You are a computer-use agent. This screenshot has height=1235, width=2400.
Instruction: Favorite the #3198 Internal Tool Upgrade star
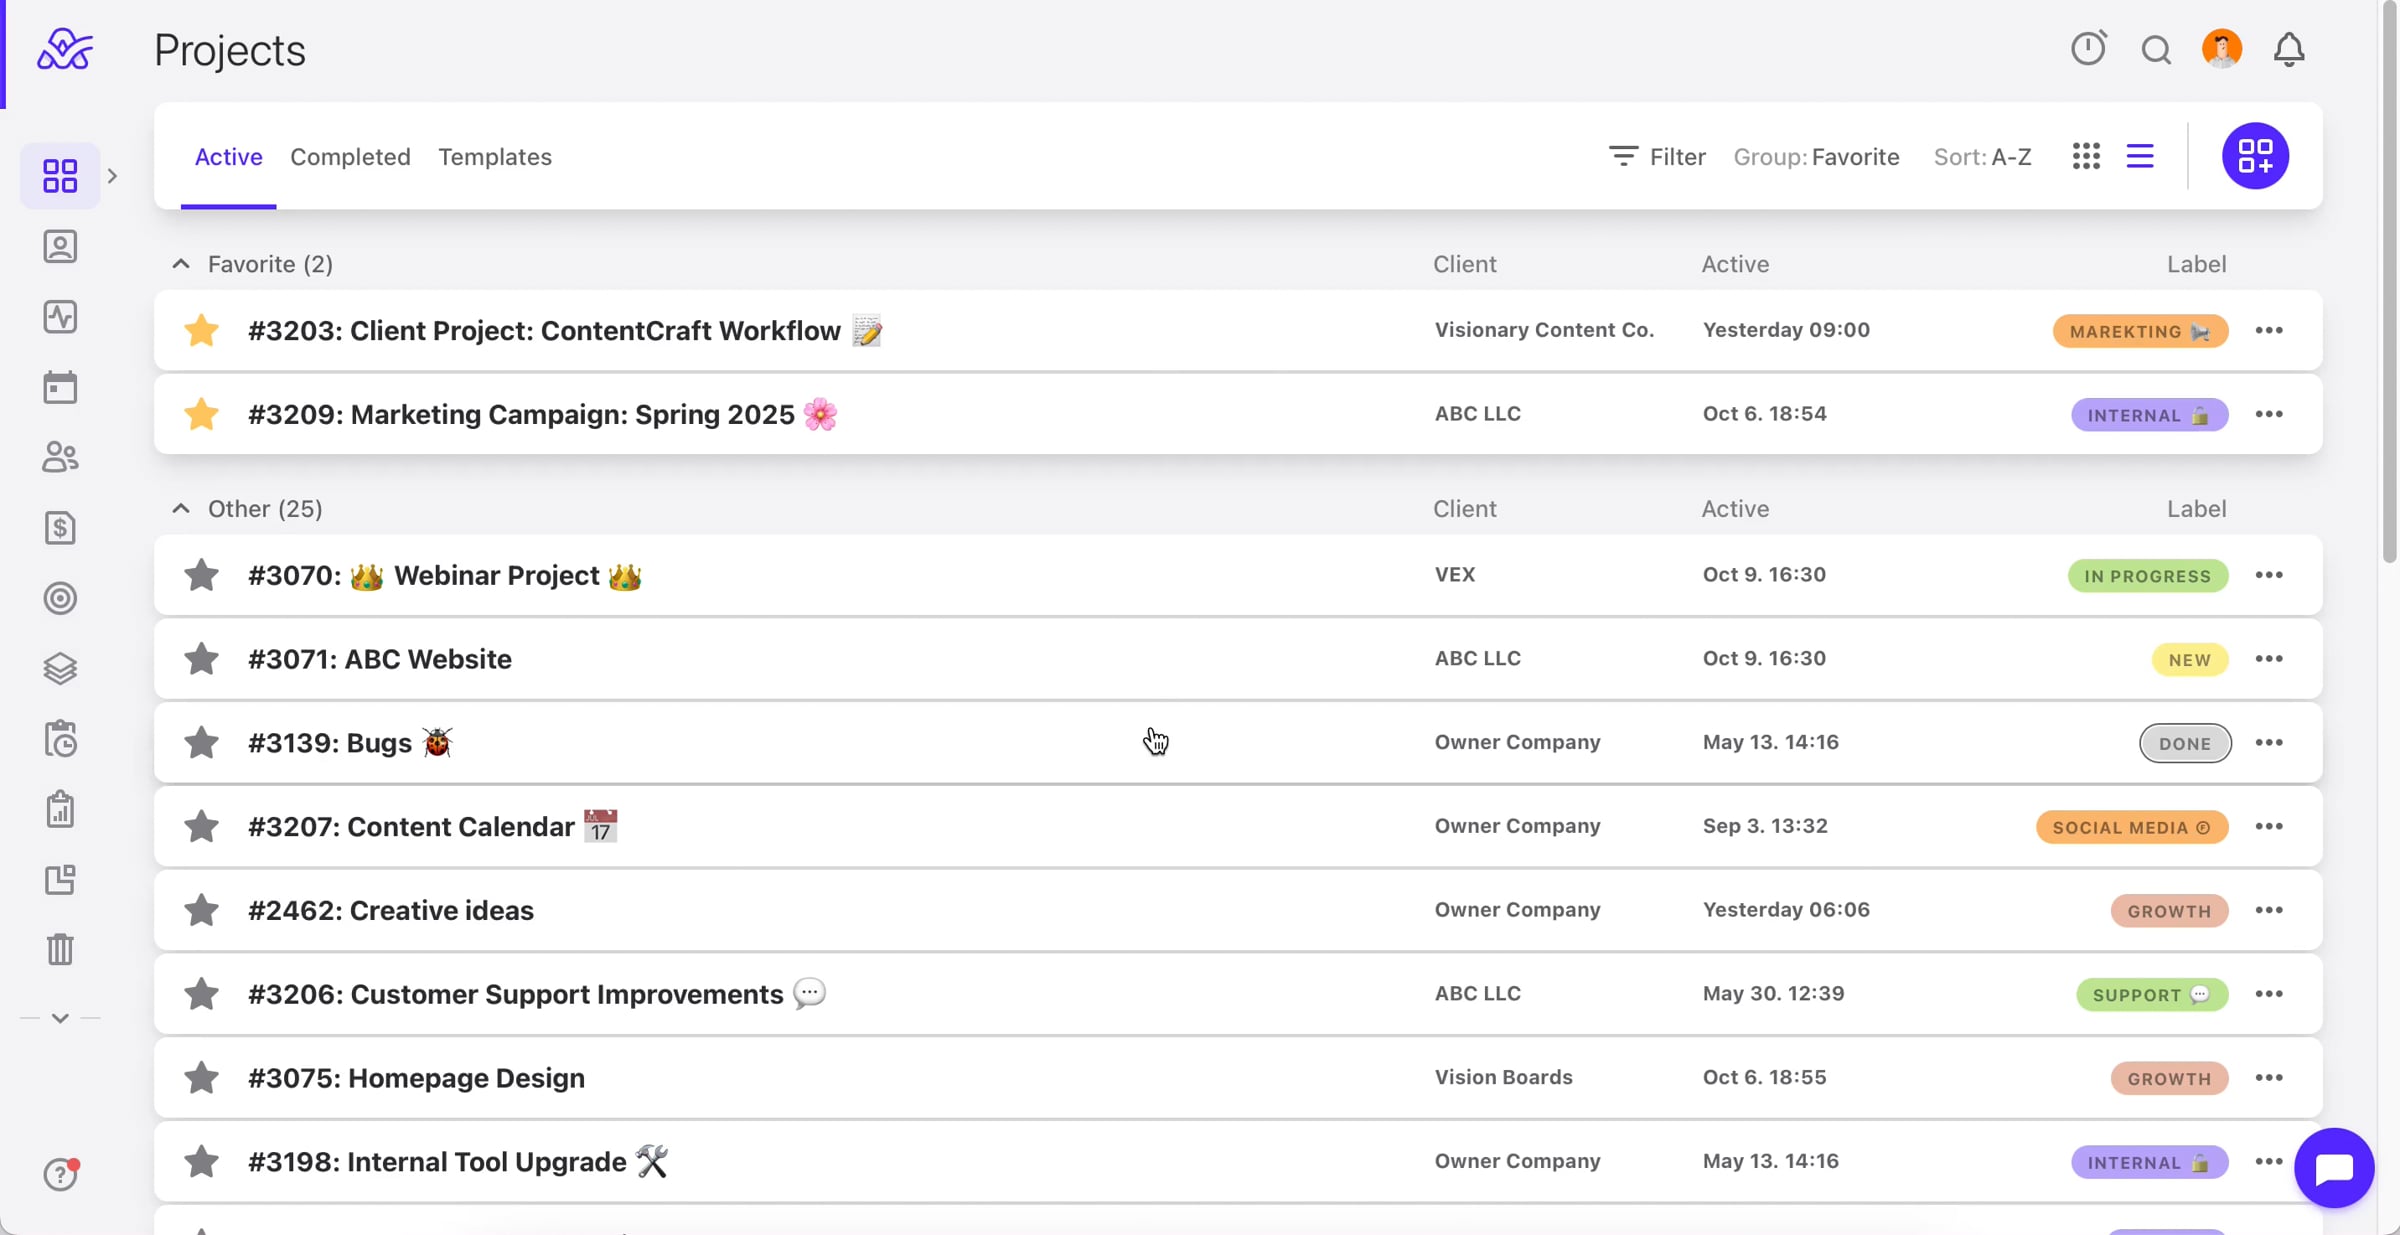tap(201, 1161)
